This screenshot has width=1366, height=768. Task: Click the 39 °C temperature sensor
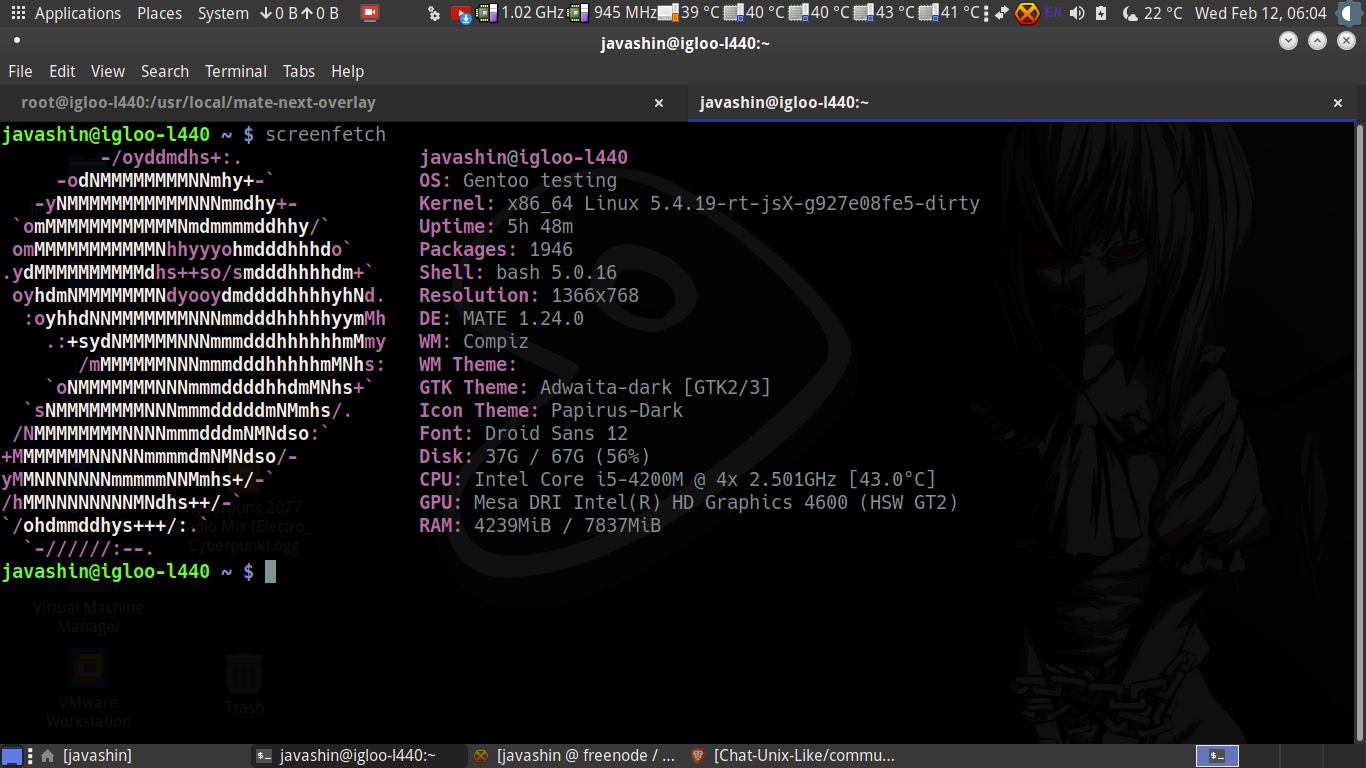pyautogui.click(x=688, y=13)
